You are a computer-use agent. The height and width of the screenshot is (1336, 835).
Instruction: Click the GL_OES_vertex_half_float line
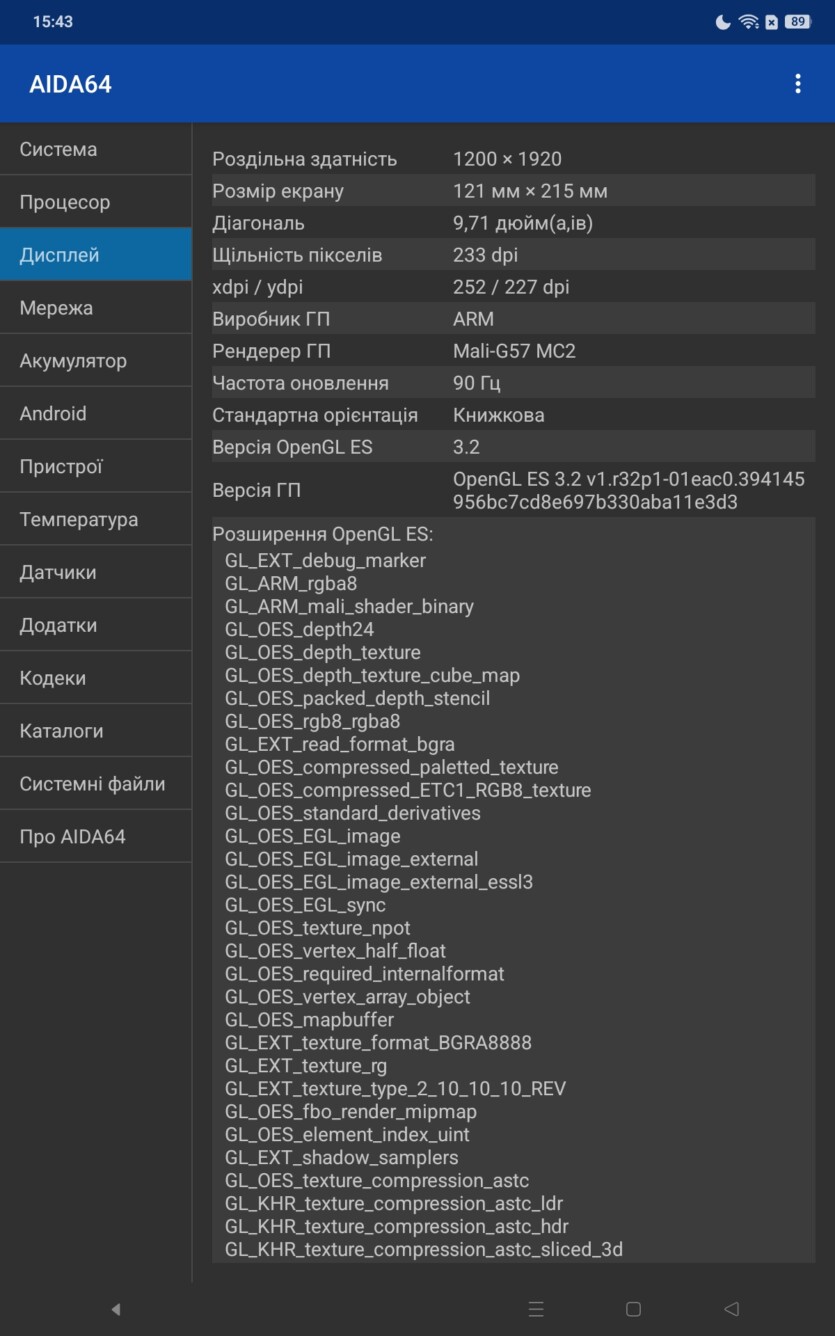click(335, 952)
